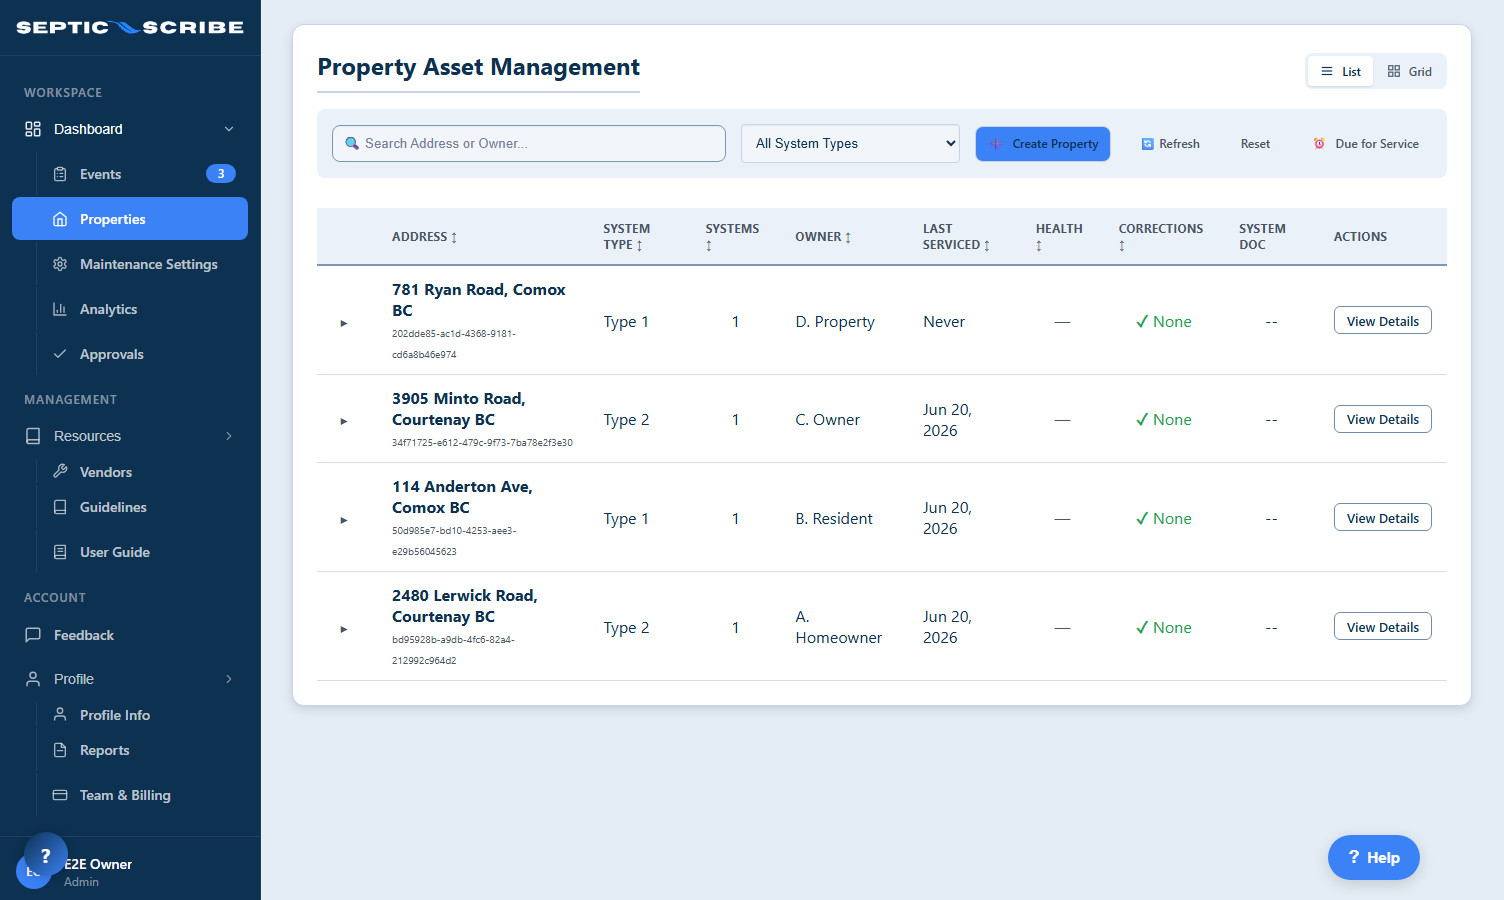The height and width of the screenshot is (900, 1504).
Task: Click the Analytics bar chart icon
Action: click(60, 309)
